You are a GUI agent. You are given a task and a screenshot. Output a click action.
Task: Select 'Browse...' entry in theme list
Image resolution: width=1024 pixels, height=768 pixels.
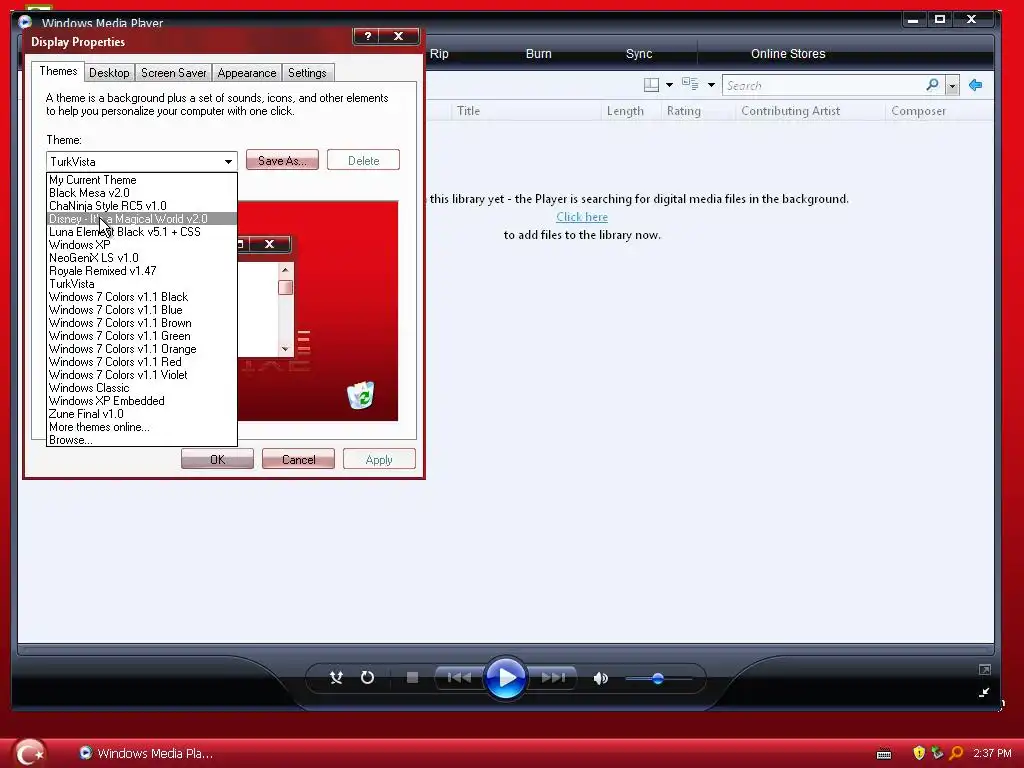[142, 440]
